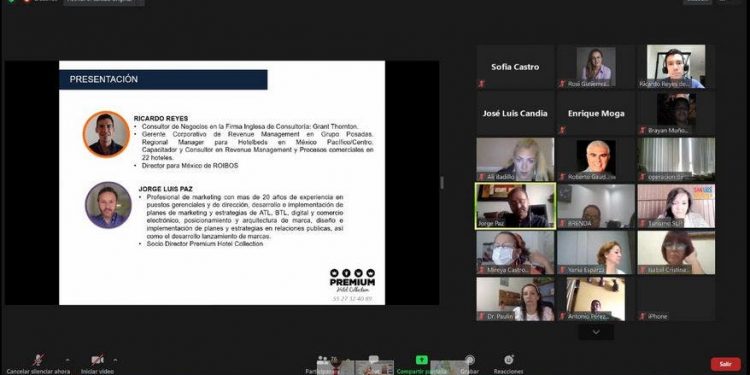This screenshot has height=375, width=750.
Task: Click muted mic icon beside Isabel Cristina name
Action: (x=643, y=270)
